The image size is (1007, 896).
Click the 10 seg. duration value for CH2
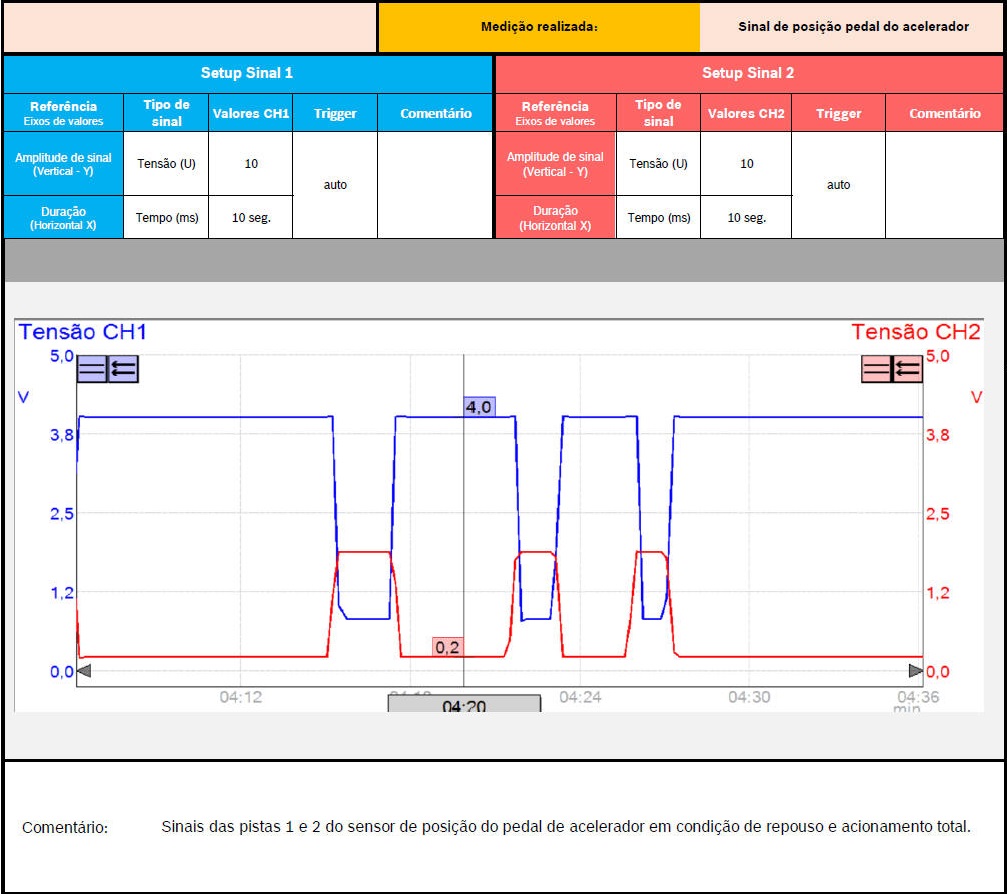coord(746,218)
